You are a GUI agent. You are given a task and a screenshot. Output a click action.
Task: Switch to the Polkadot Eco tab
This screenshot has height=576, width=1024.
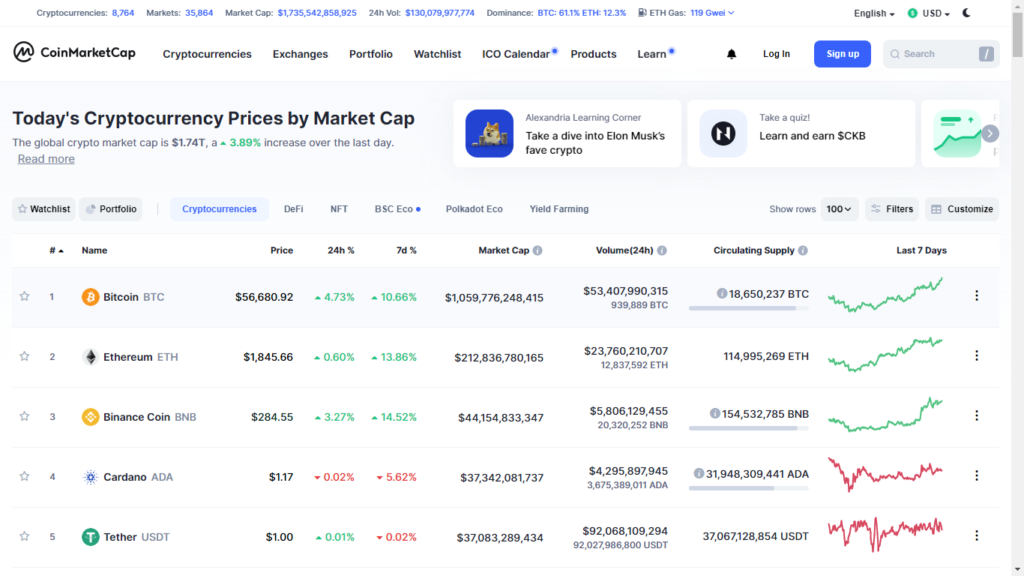tap(474, 209)
